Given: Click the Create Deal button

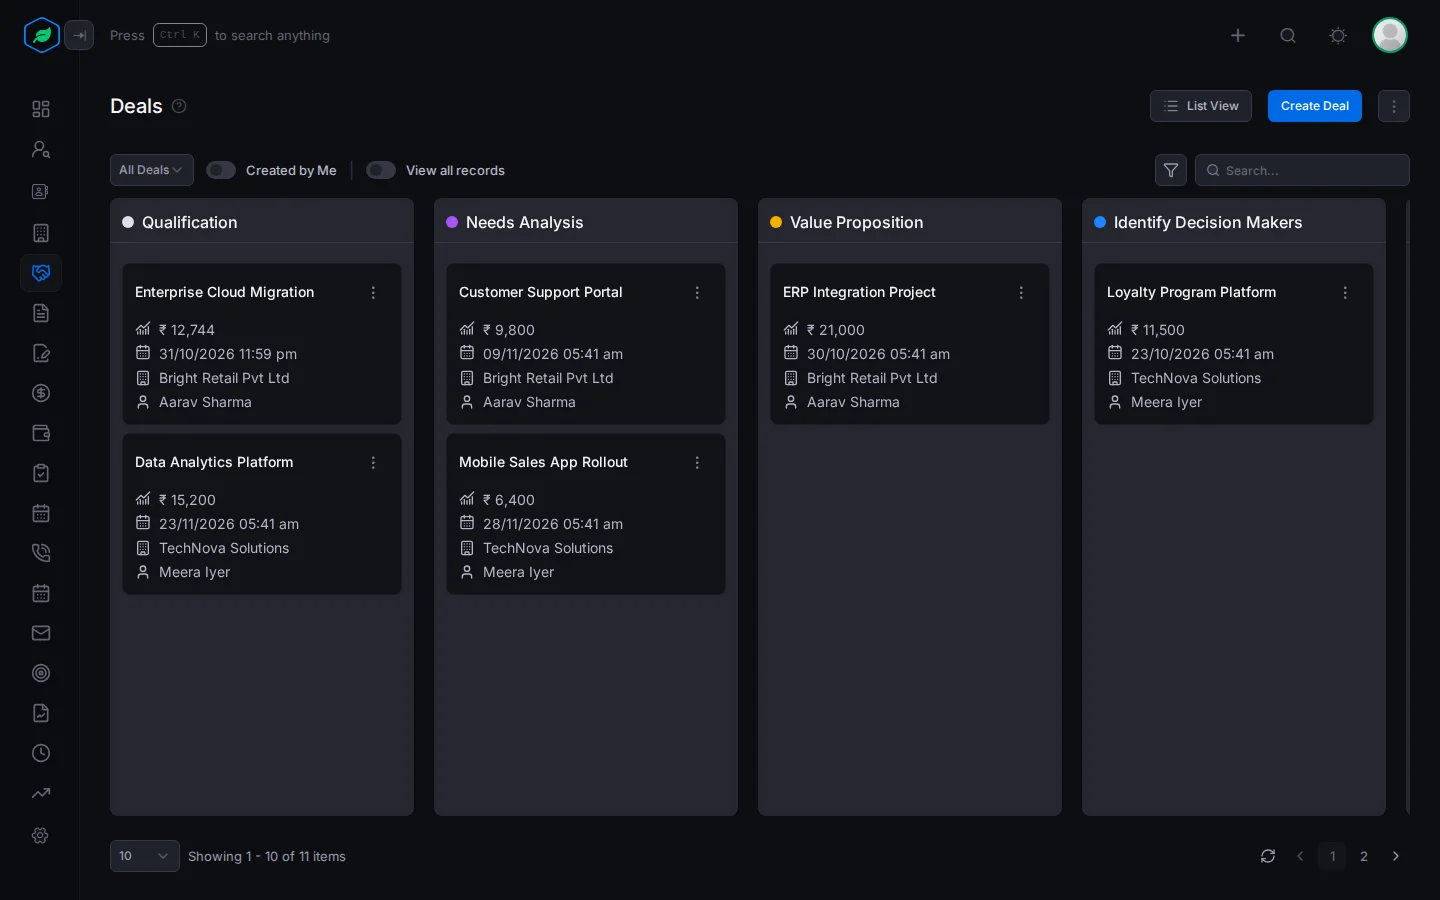Looking at the screenshot, I should pyautogui.click(x=1315, y=106).
